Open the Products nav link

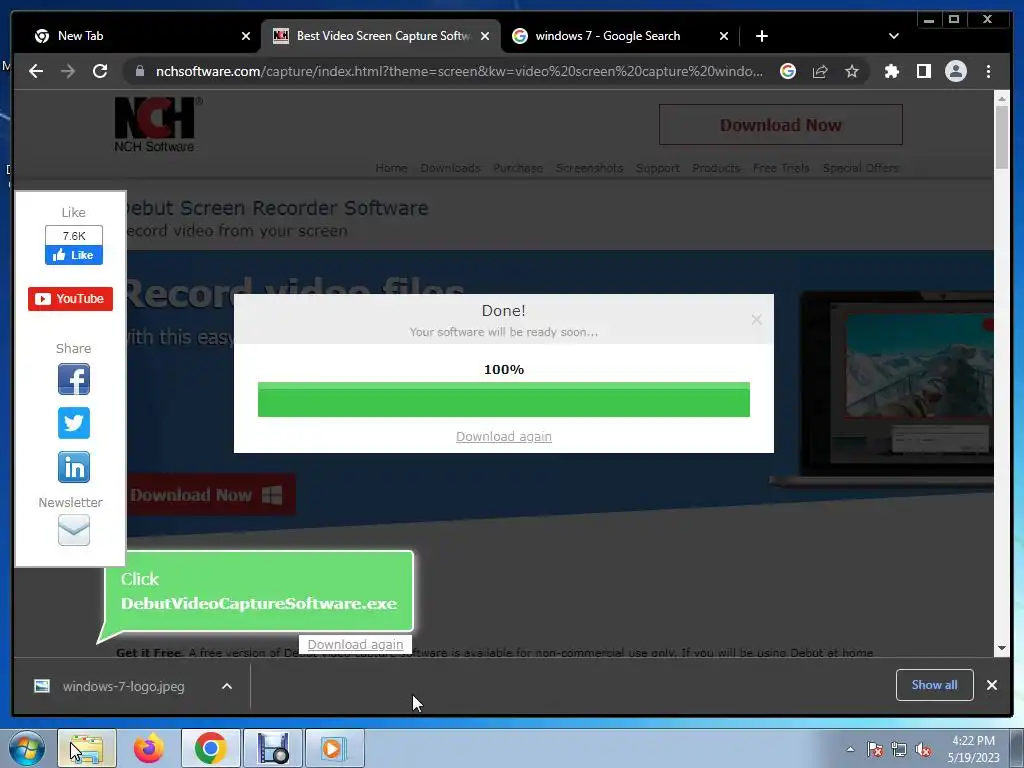click(716, 168)
